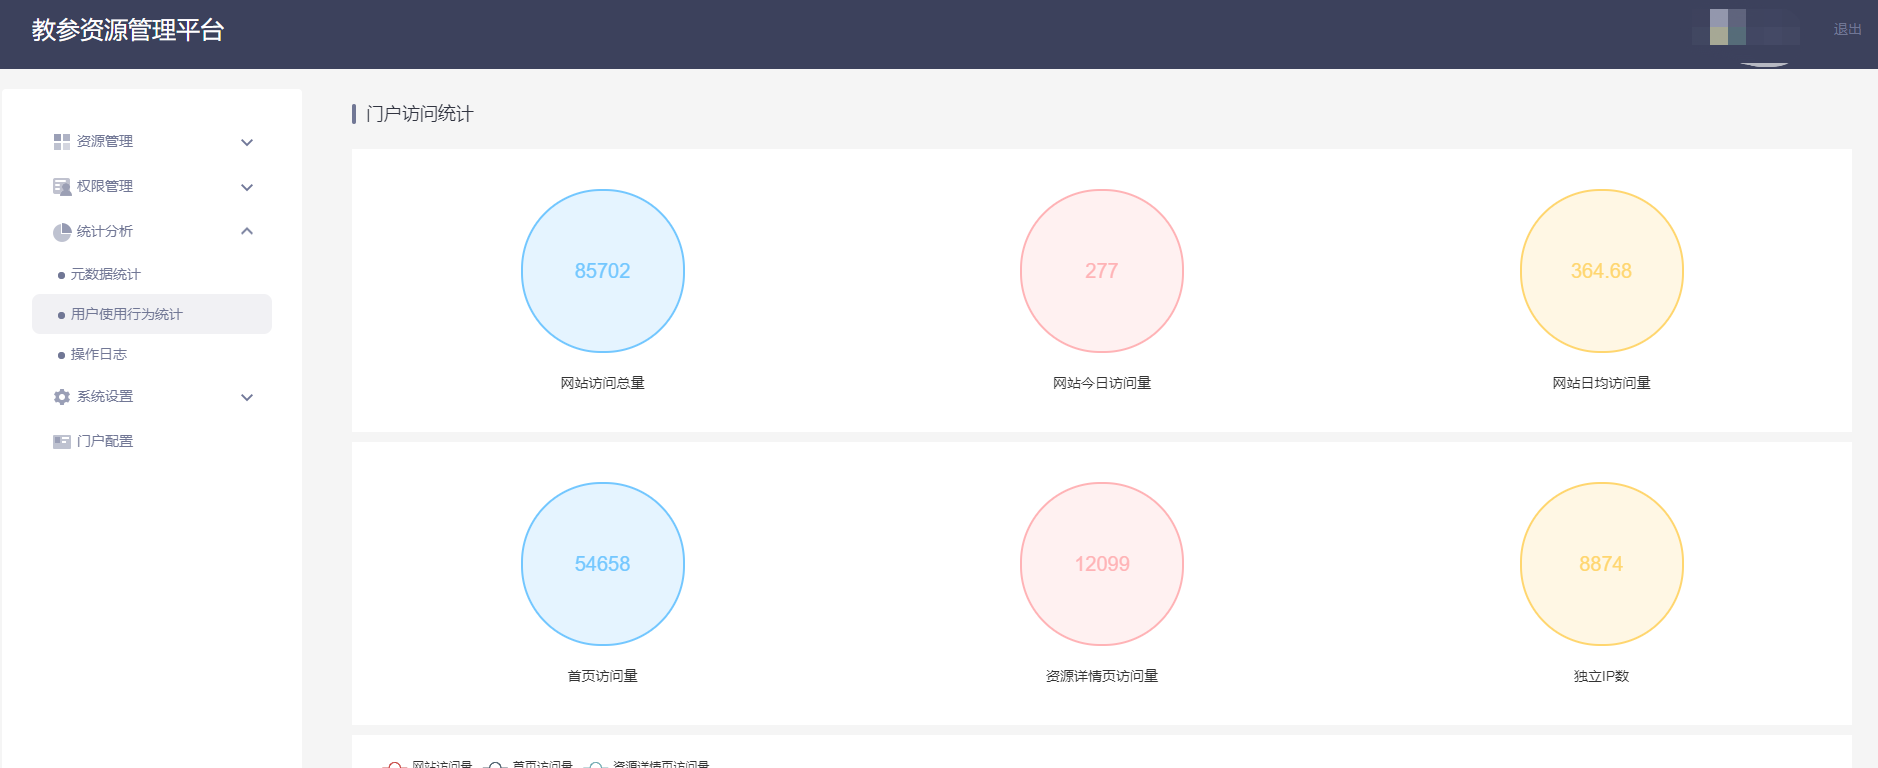Click the 资源详情页访问量 label under the circle
The image size is (1878, 768).
pos(1102,676)
